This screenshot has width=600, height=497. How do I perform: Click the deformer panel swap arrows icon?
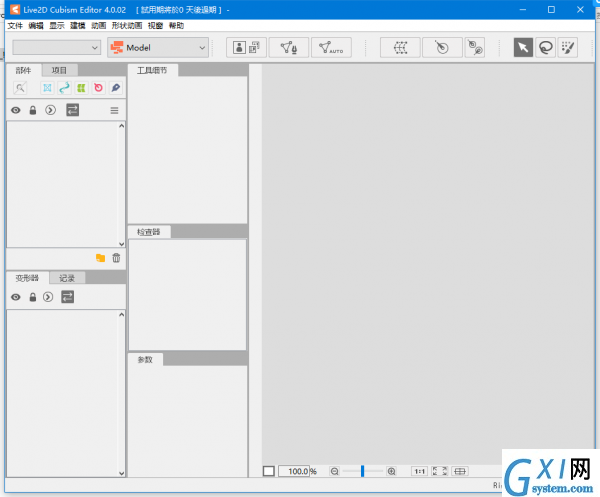68,297
